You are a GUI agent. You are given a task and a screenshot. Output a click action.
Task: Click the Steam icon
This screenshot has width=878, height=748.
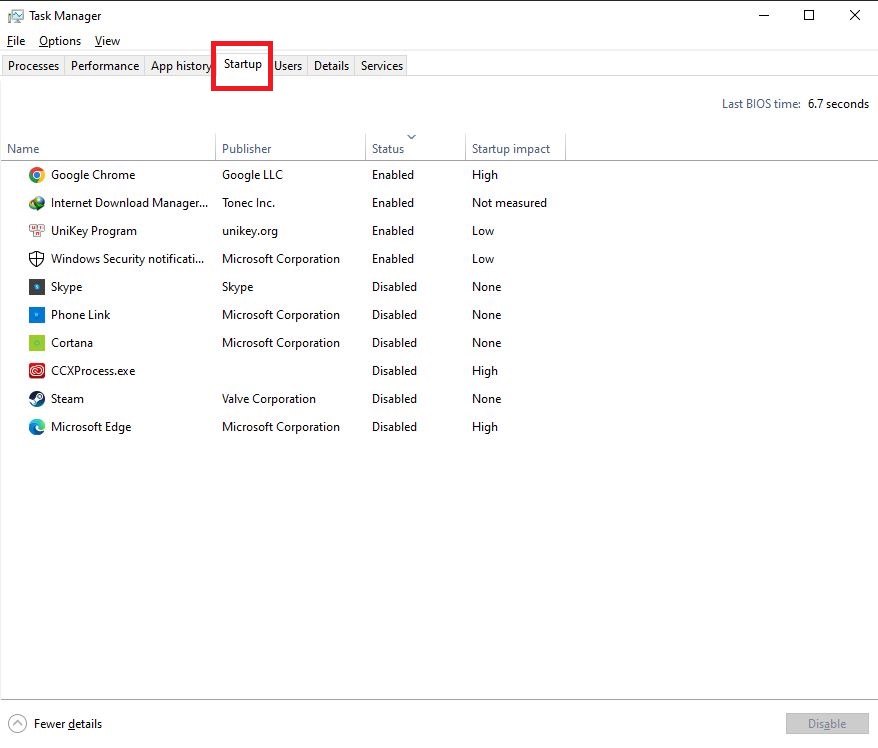[x=37, y=399]
